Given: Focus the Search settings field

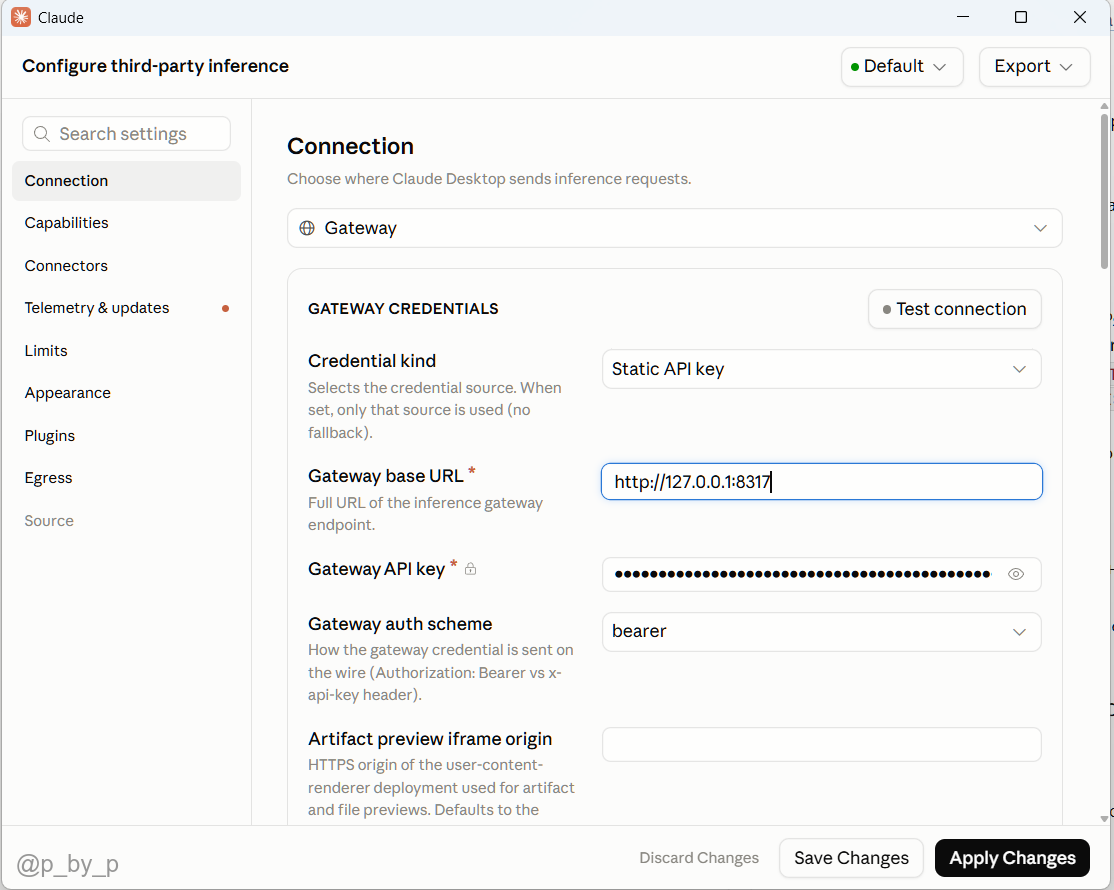Looking at the screenshot, I should [x=126, y=134].
